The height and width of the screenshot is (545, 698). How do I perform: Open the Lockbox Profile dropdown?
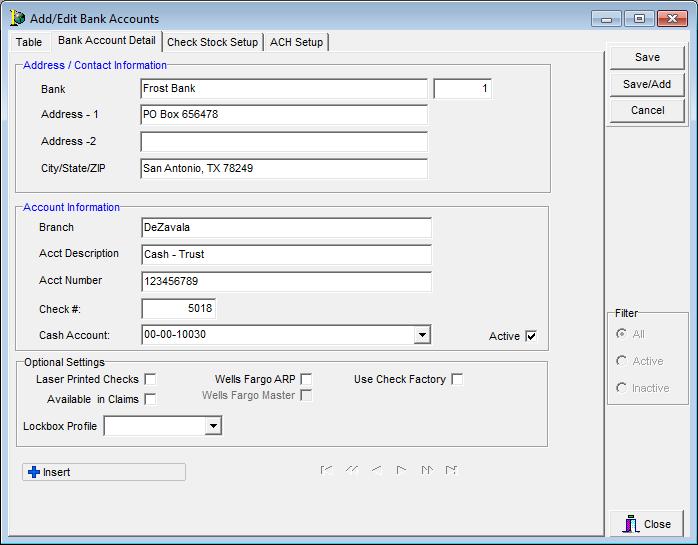212,427
